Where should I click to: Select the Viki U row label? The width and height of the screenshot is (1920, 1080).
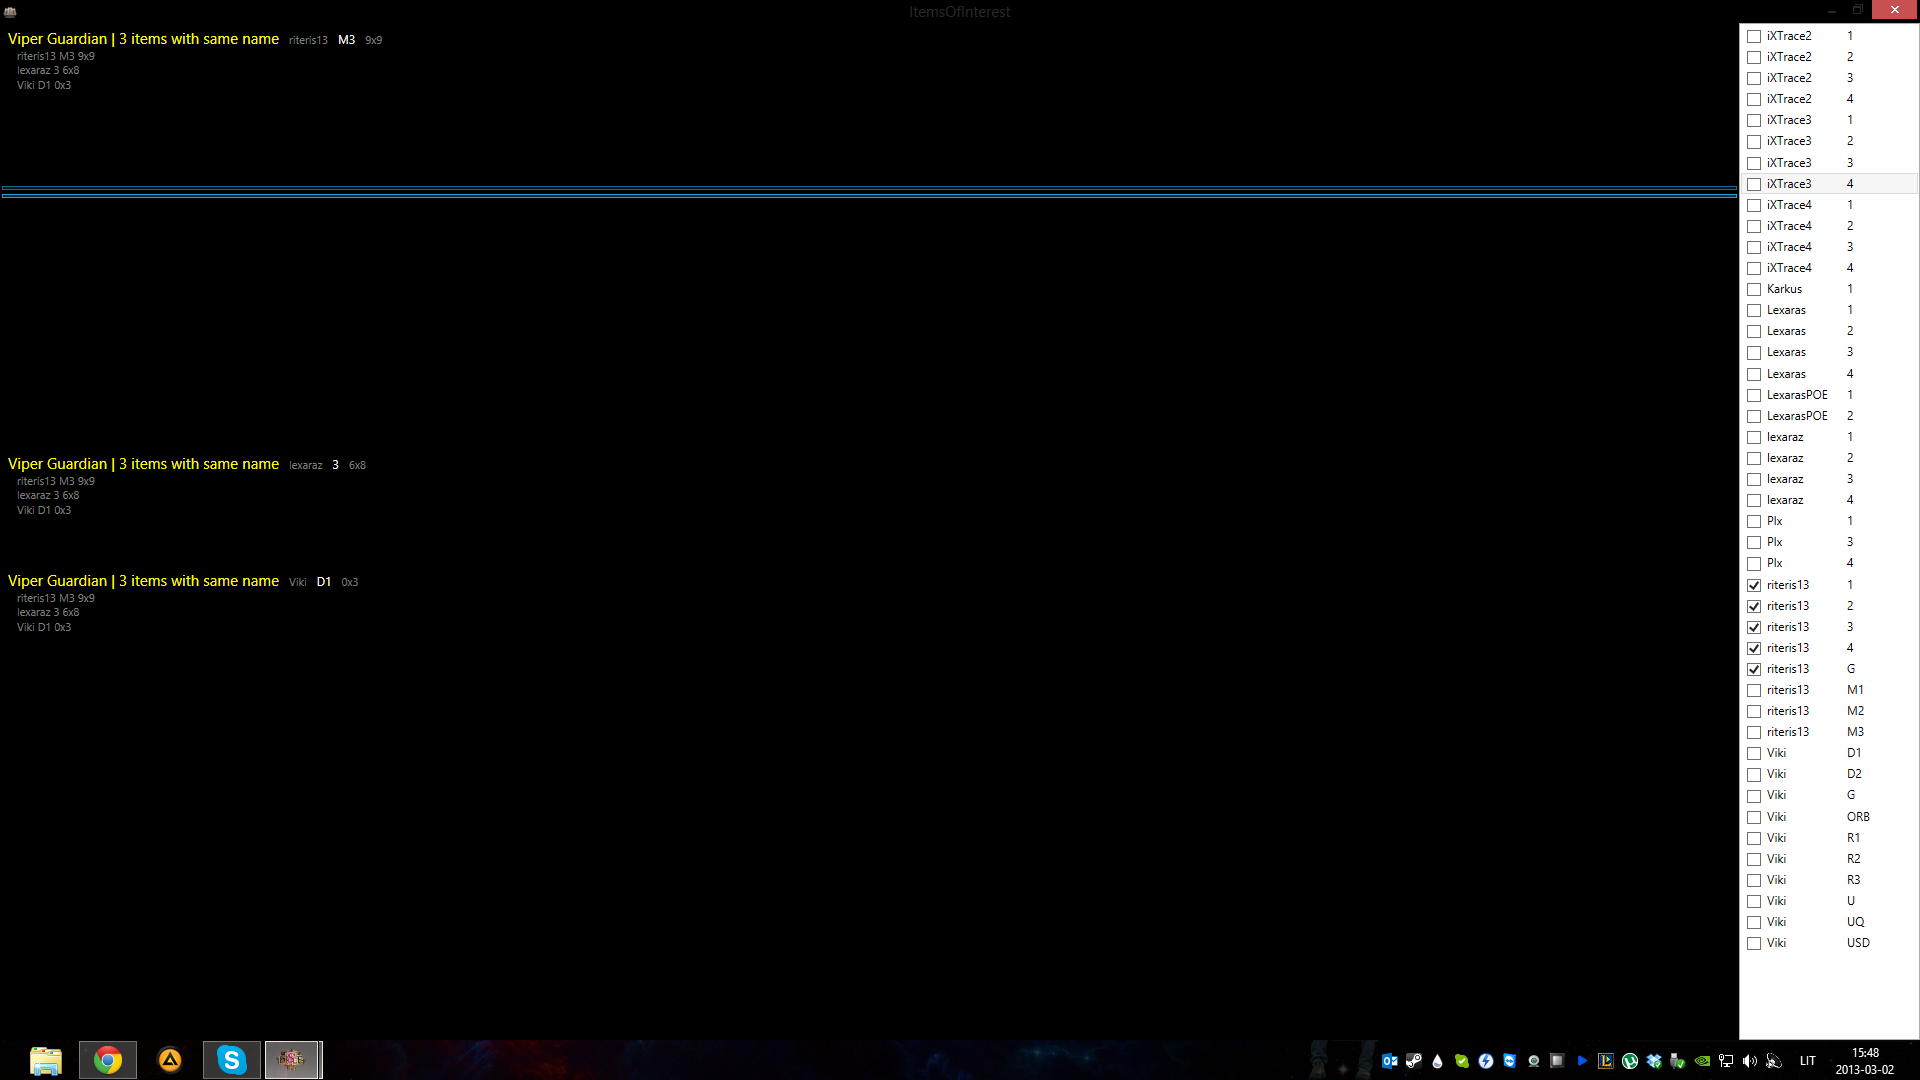tap(1776, 901)
